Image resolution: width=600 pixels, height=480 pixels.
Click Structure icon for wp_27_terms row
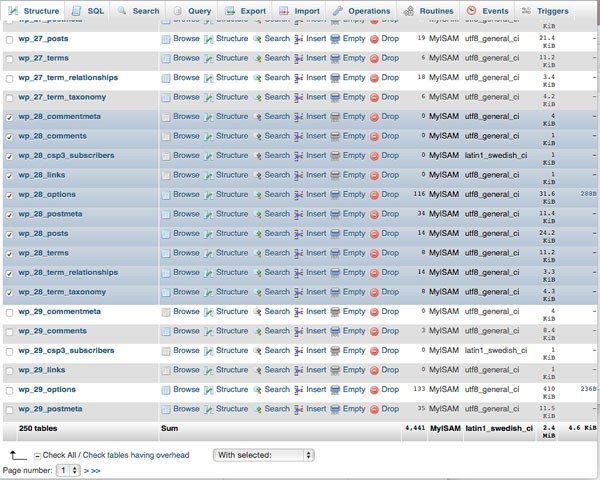pyautogui.click(x=209, y=59)
